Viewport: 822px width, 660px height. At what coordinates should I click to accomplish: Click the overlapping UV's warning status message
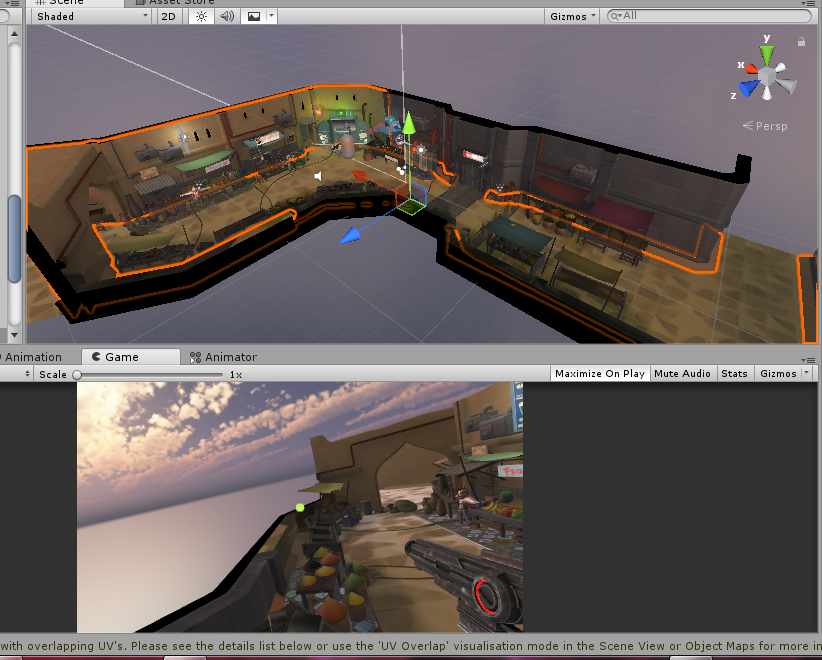coord(411,646)
